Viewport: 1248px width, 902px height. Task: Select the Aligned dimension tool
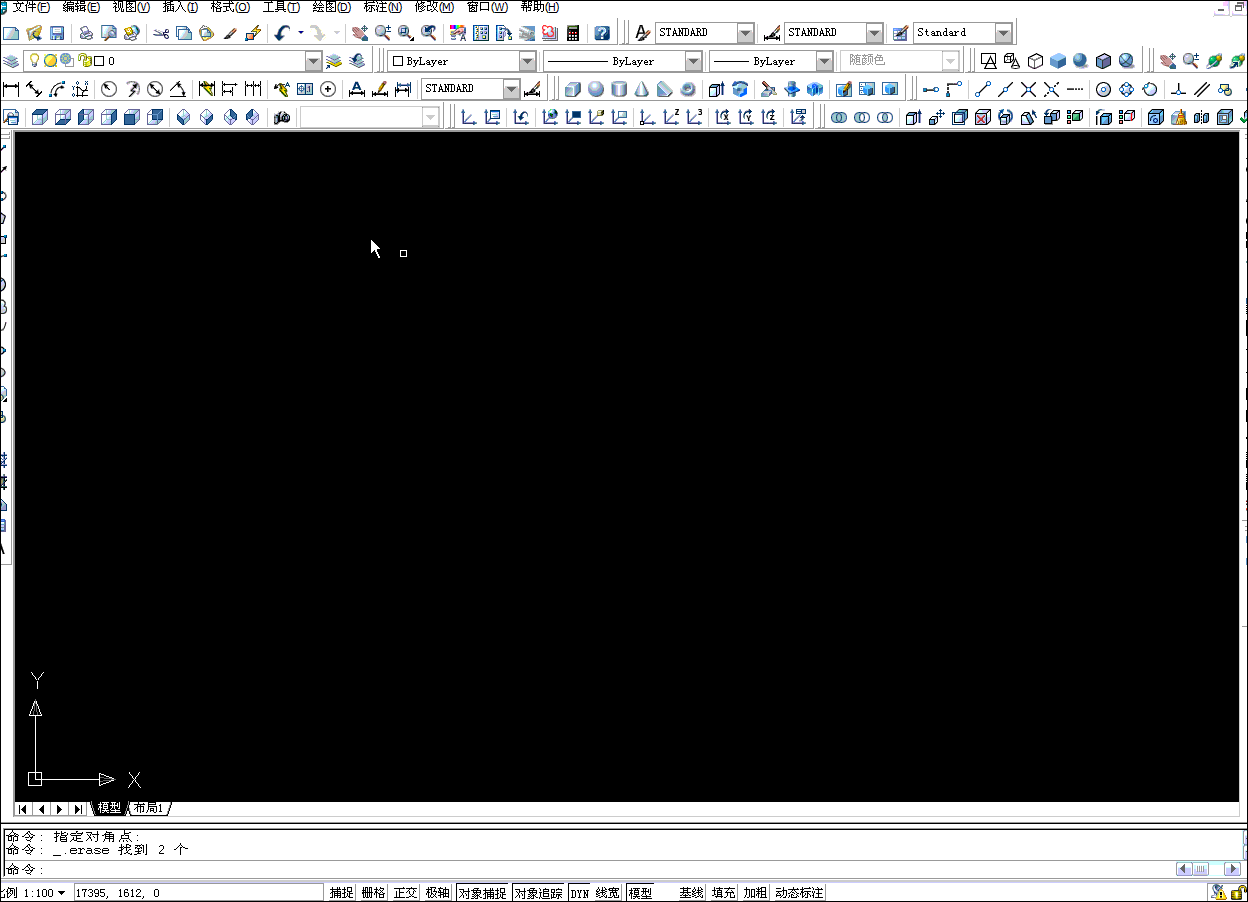tap(34, 89)
